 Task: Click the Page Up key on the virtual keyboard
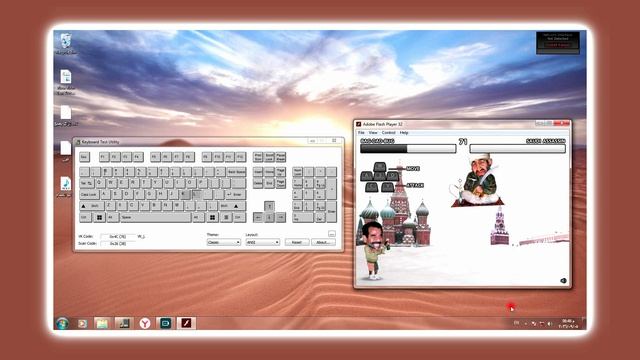pyautogui.click(x=280, y=172)
